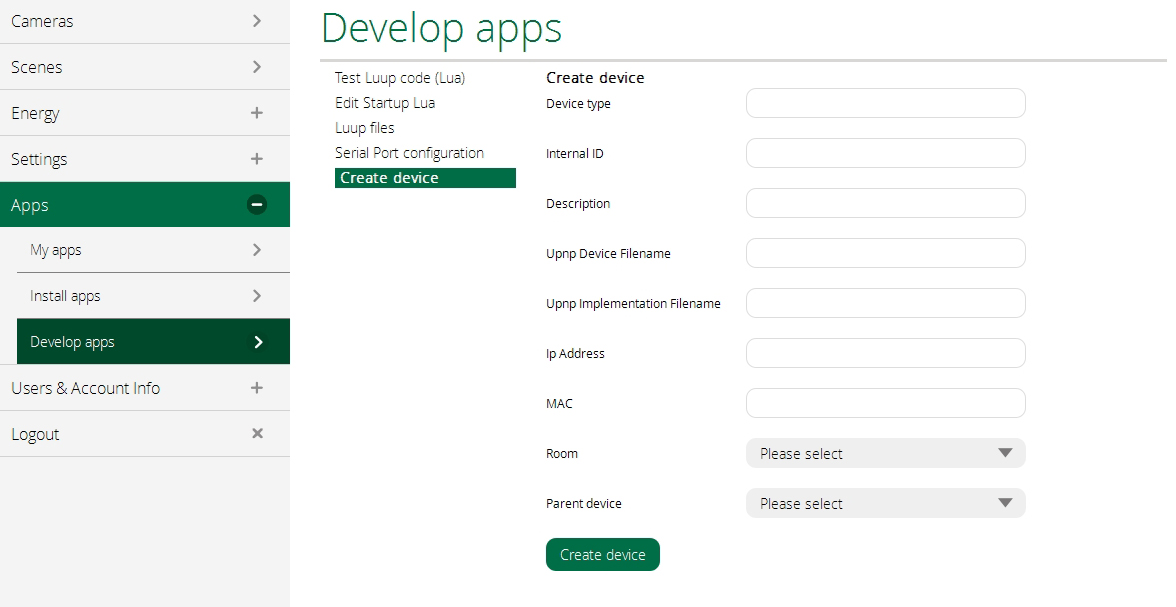
Task: Select the Upnp Device Filename field
Action: [x=885, y=253]
